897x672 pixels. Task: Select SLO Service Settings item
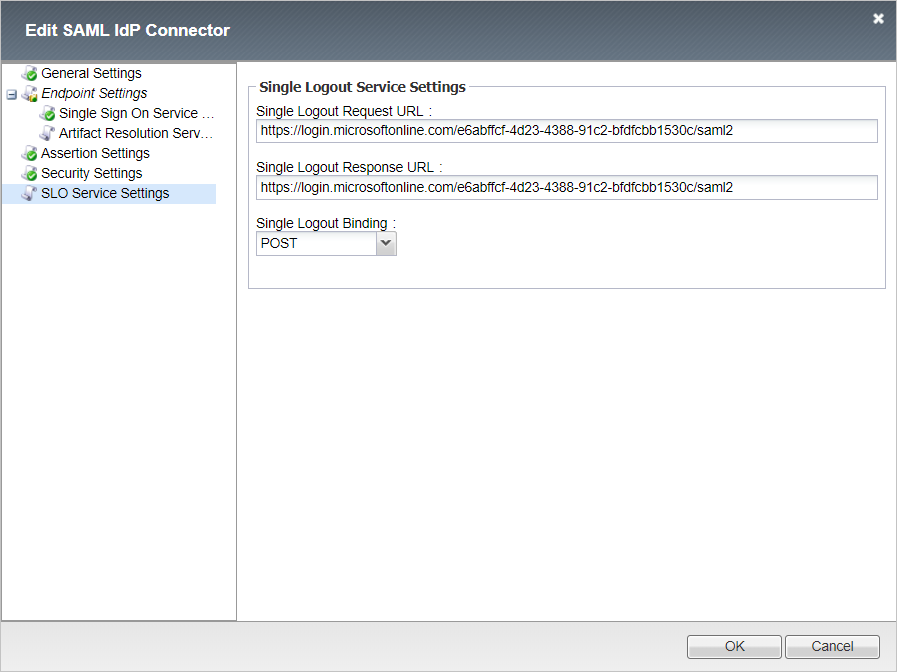(105, 193)
